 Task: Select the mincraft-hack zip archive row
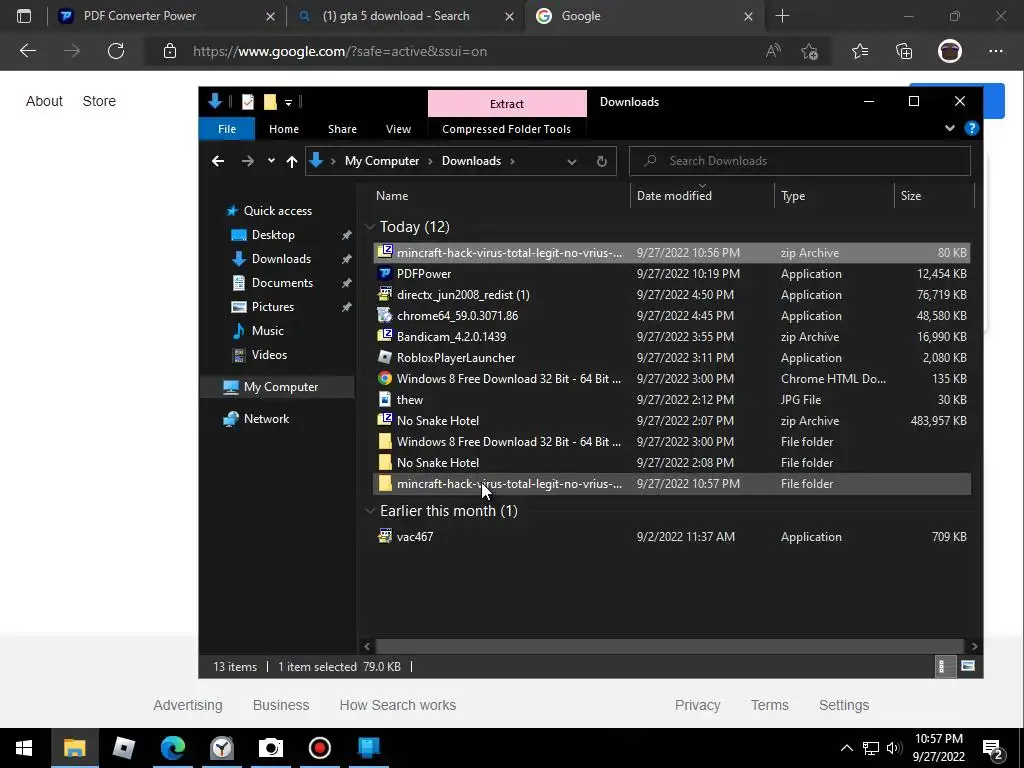[671, 253]
